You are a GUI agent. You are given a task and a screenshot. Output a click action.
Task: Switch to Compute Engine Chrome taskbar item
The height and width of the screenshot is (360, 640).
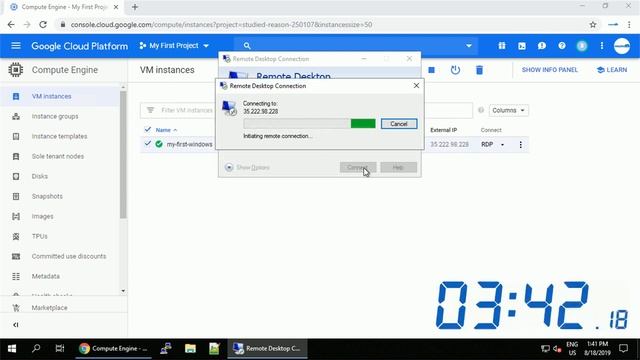[x=114, y=349]
